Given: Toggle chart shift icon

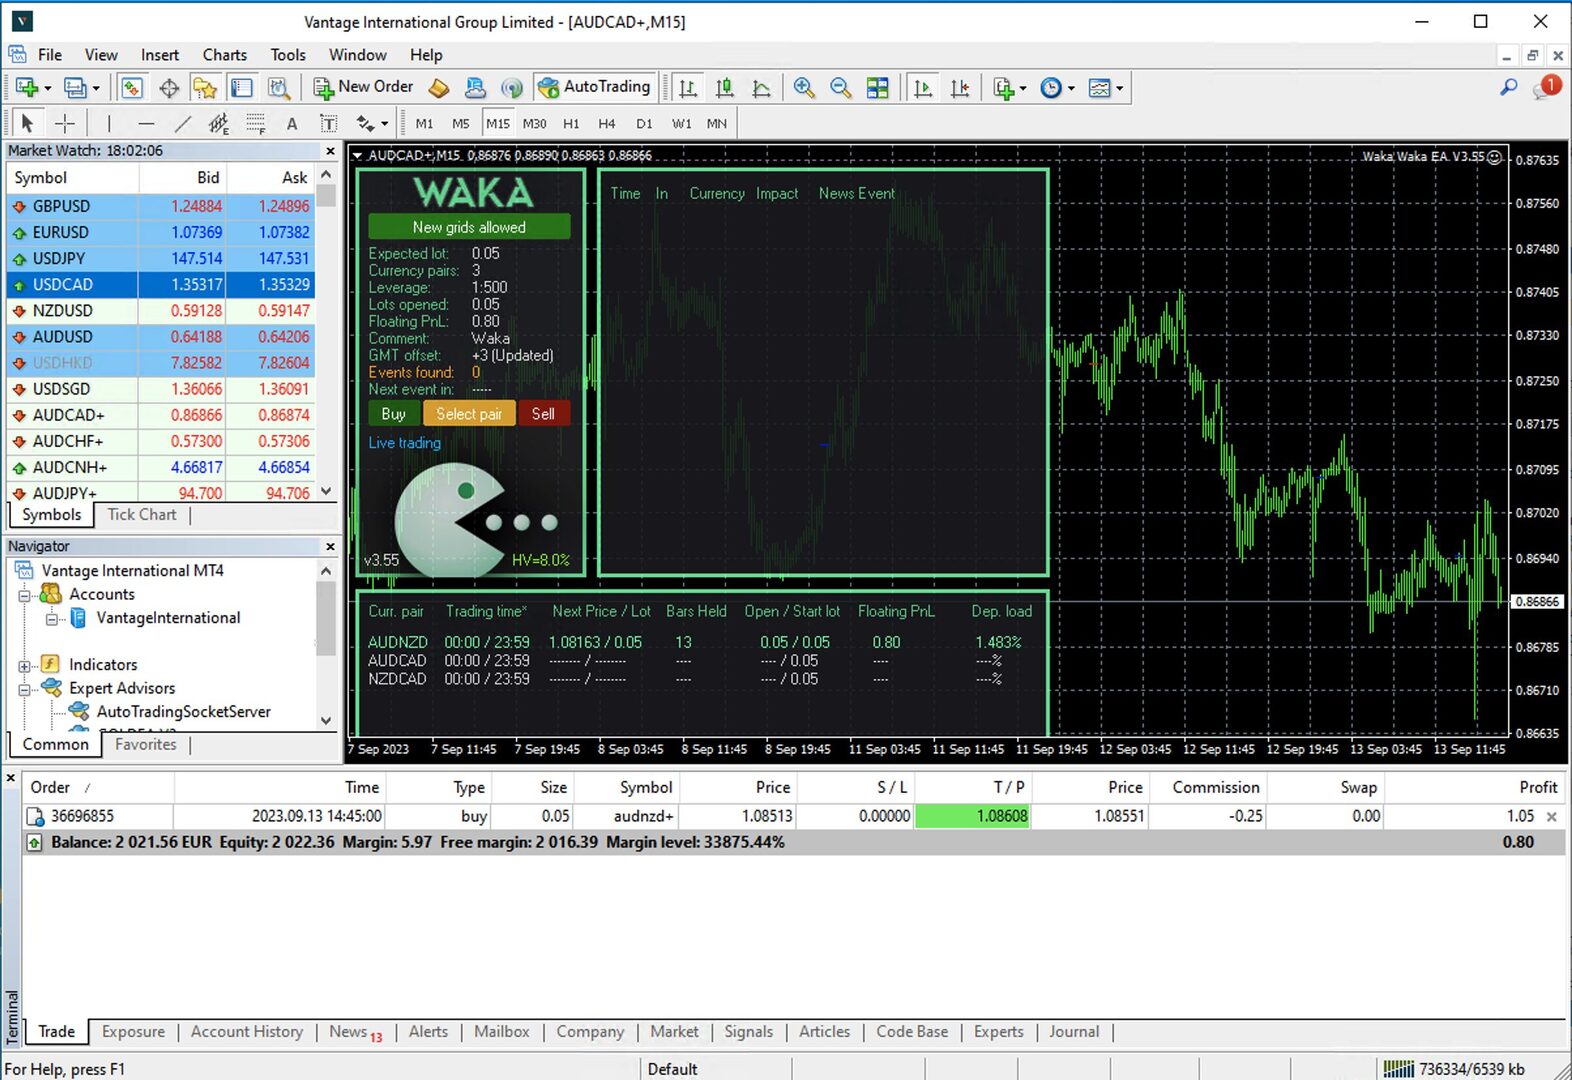Looking at the screenshot, I should tap(960, 88).
